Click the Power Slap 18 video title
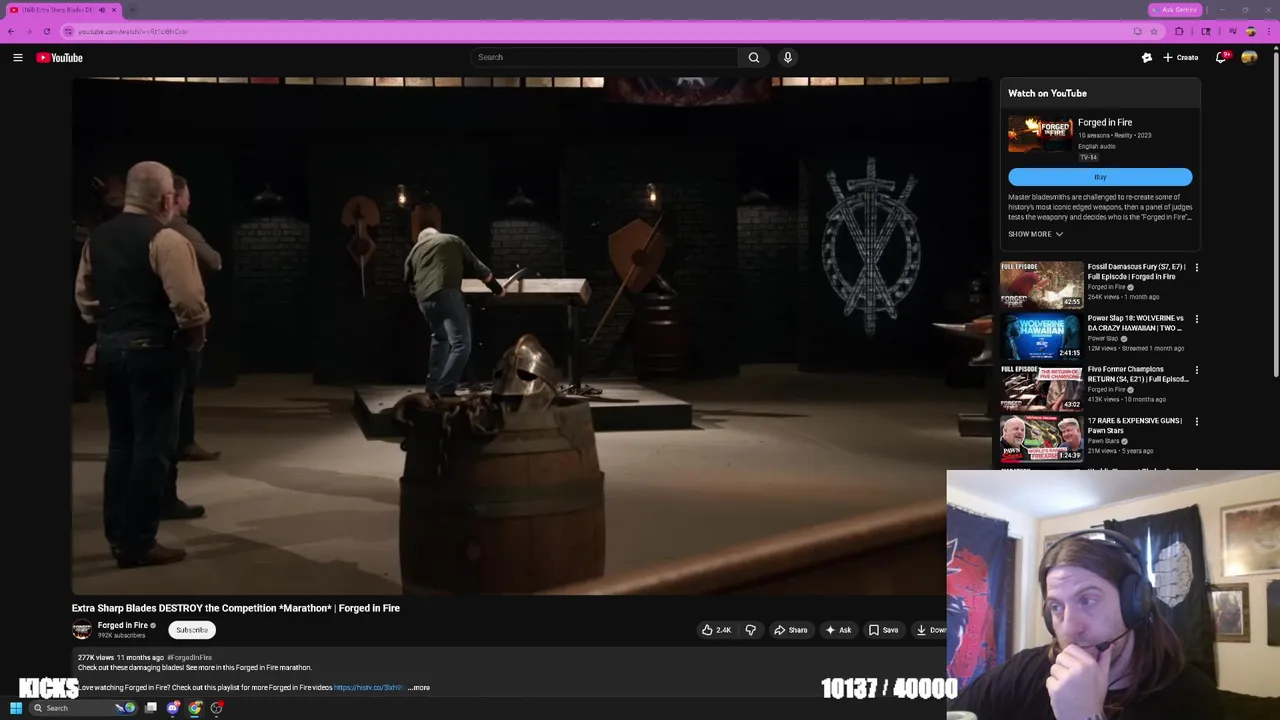 click(1136, 323)
